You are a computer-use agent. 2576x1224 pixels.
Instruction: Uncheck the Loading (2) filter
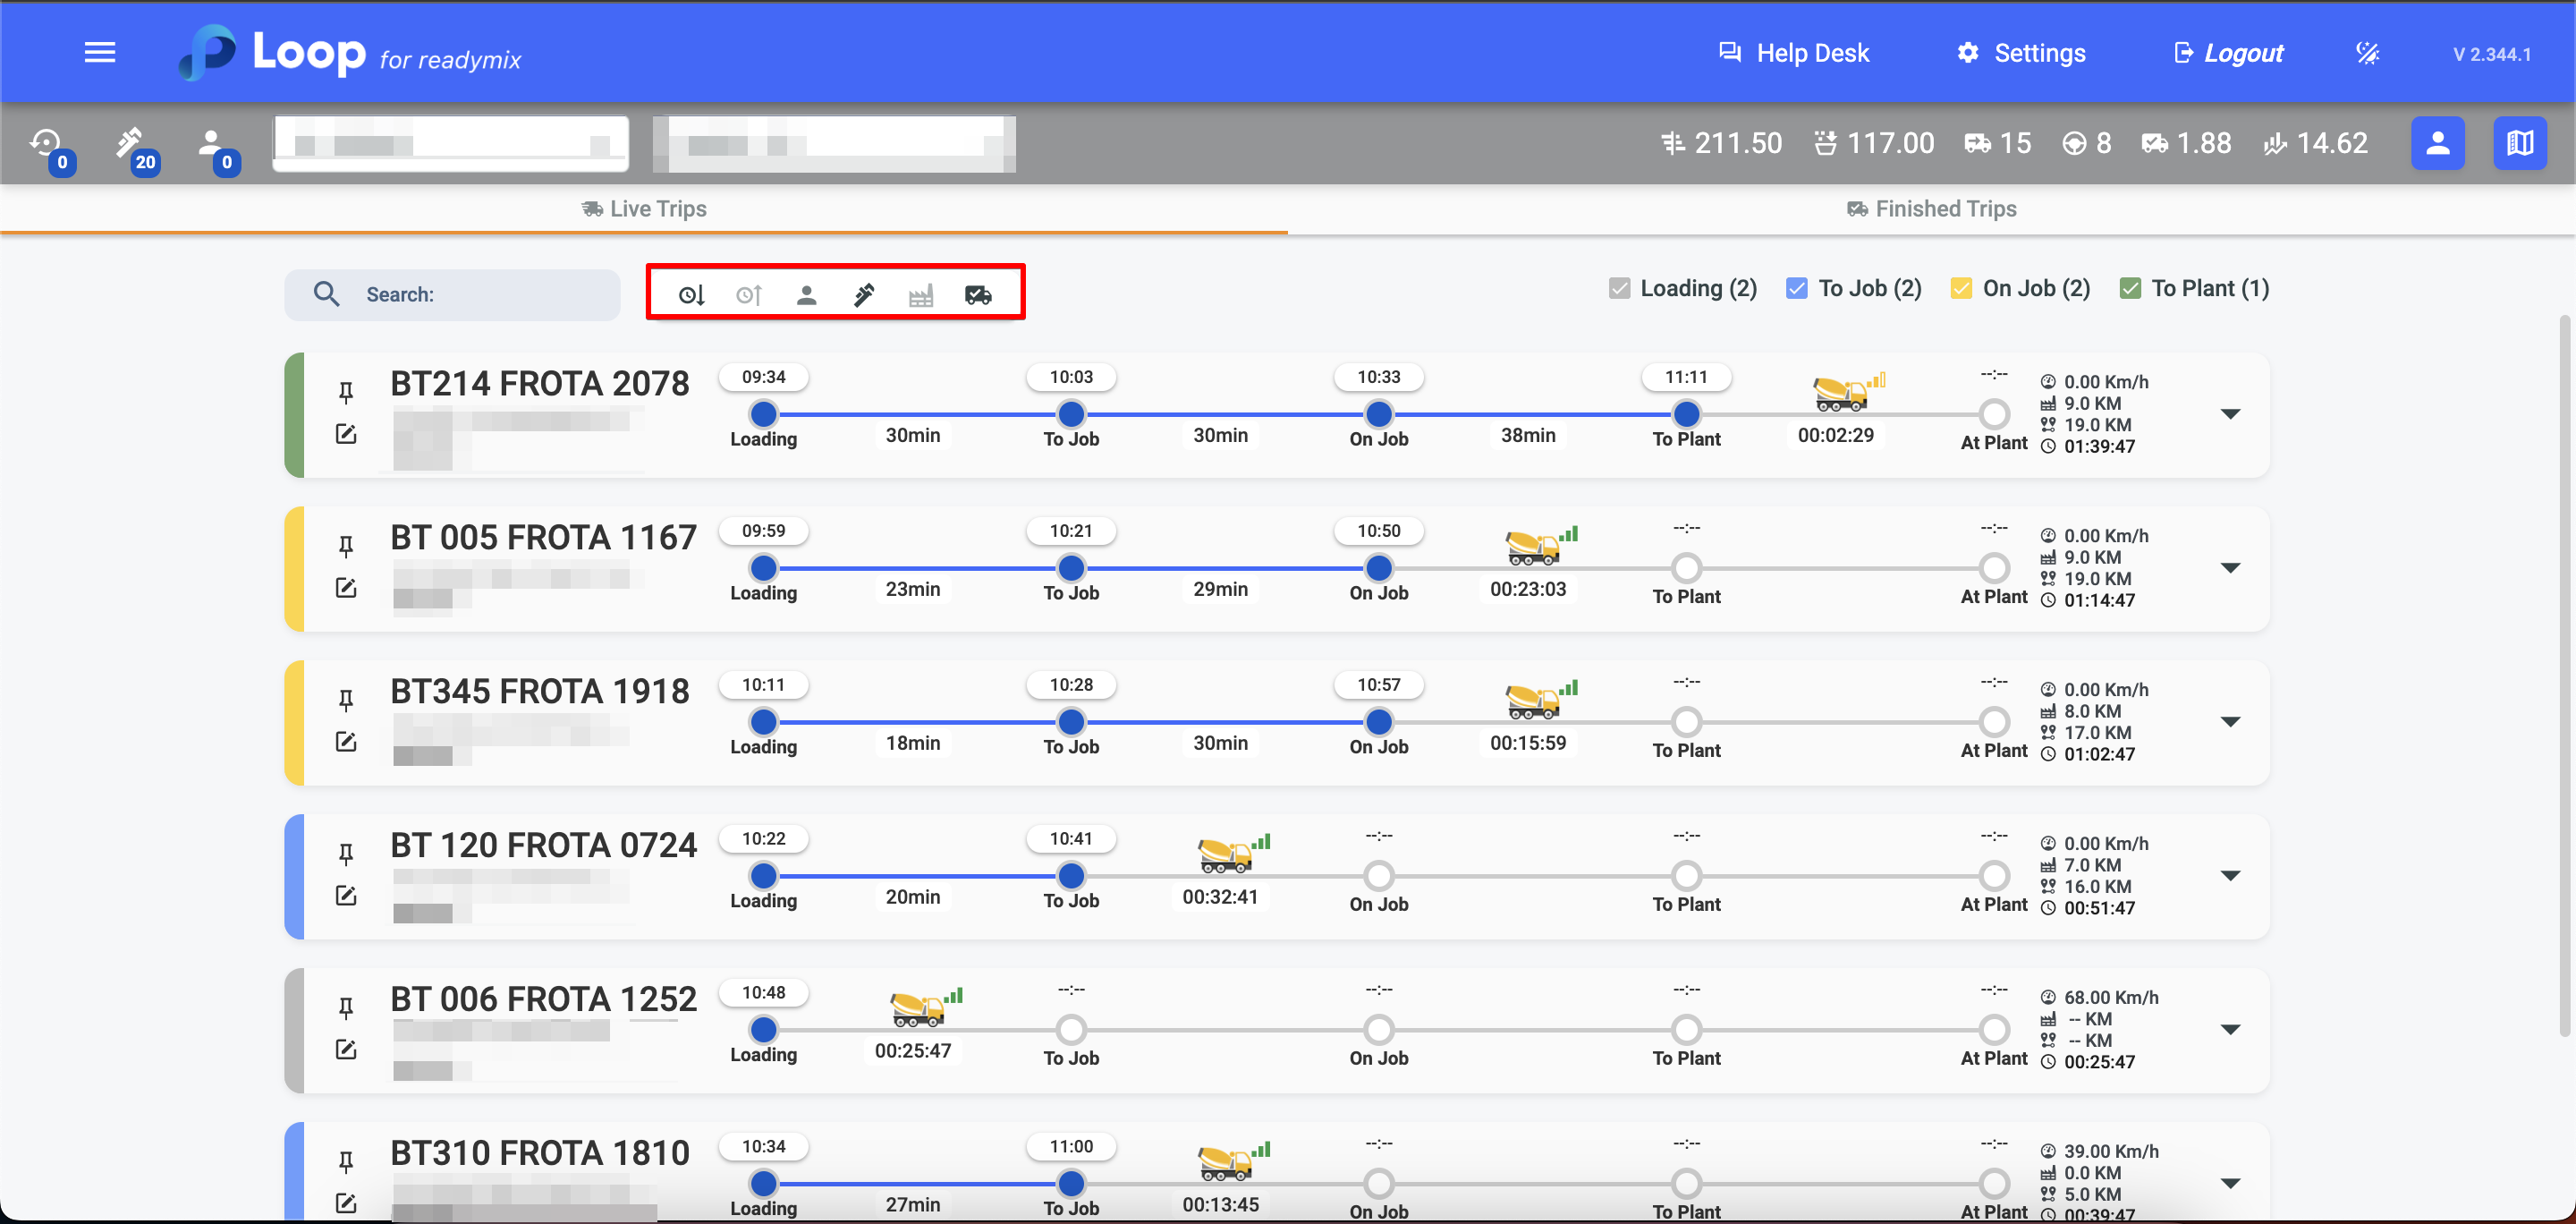coord(1620,289)
